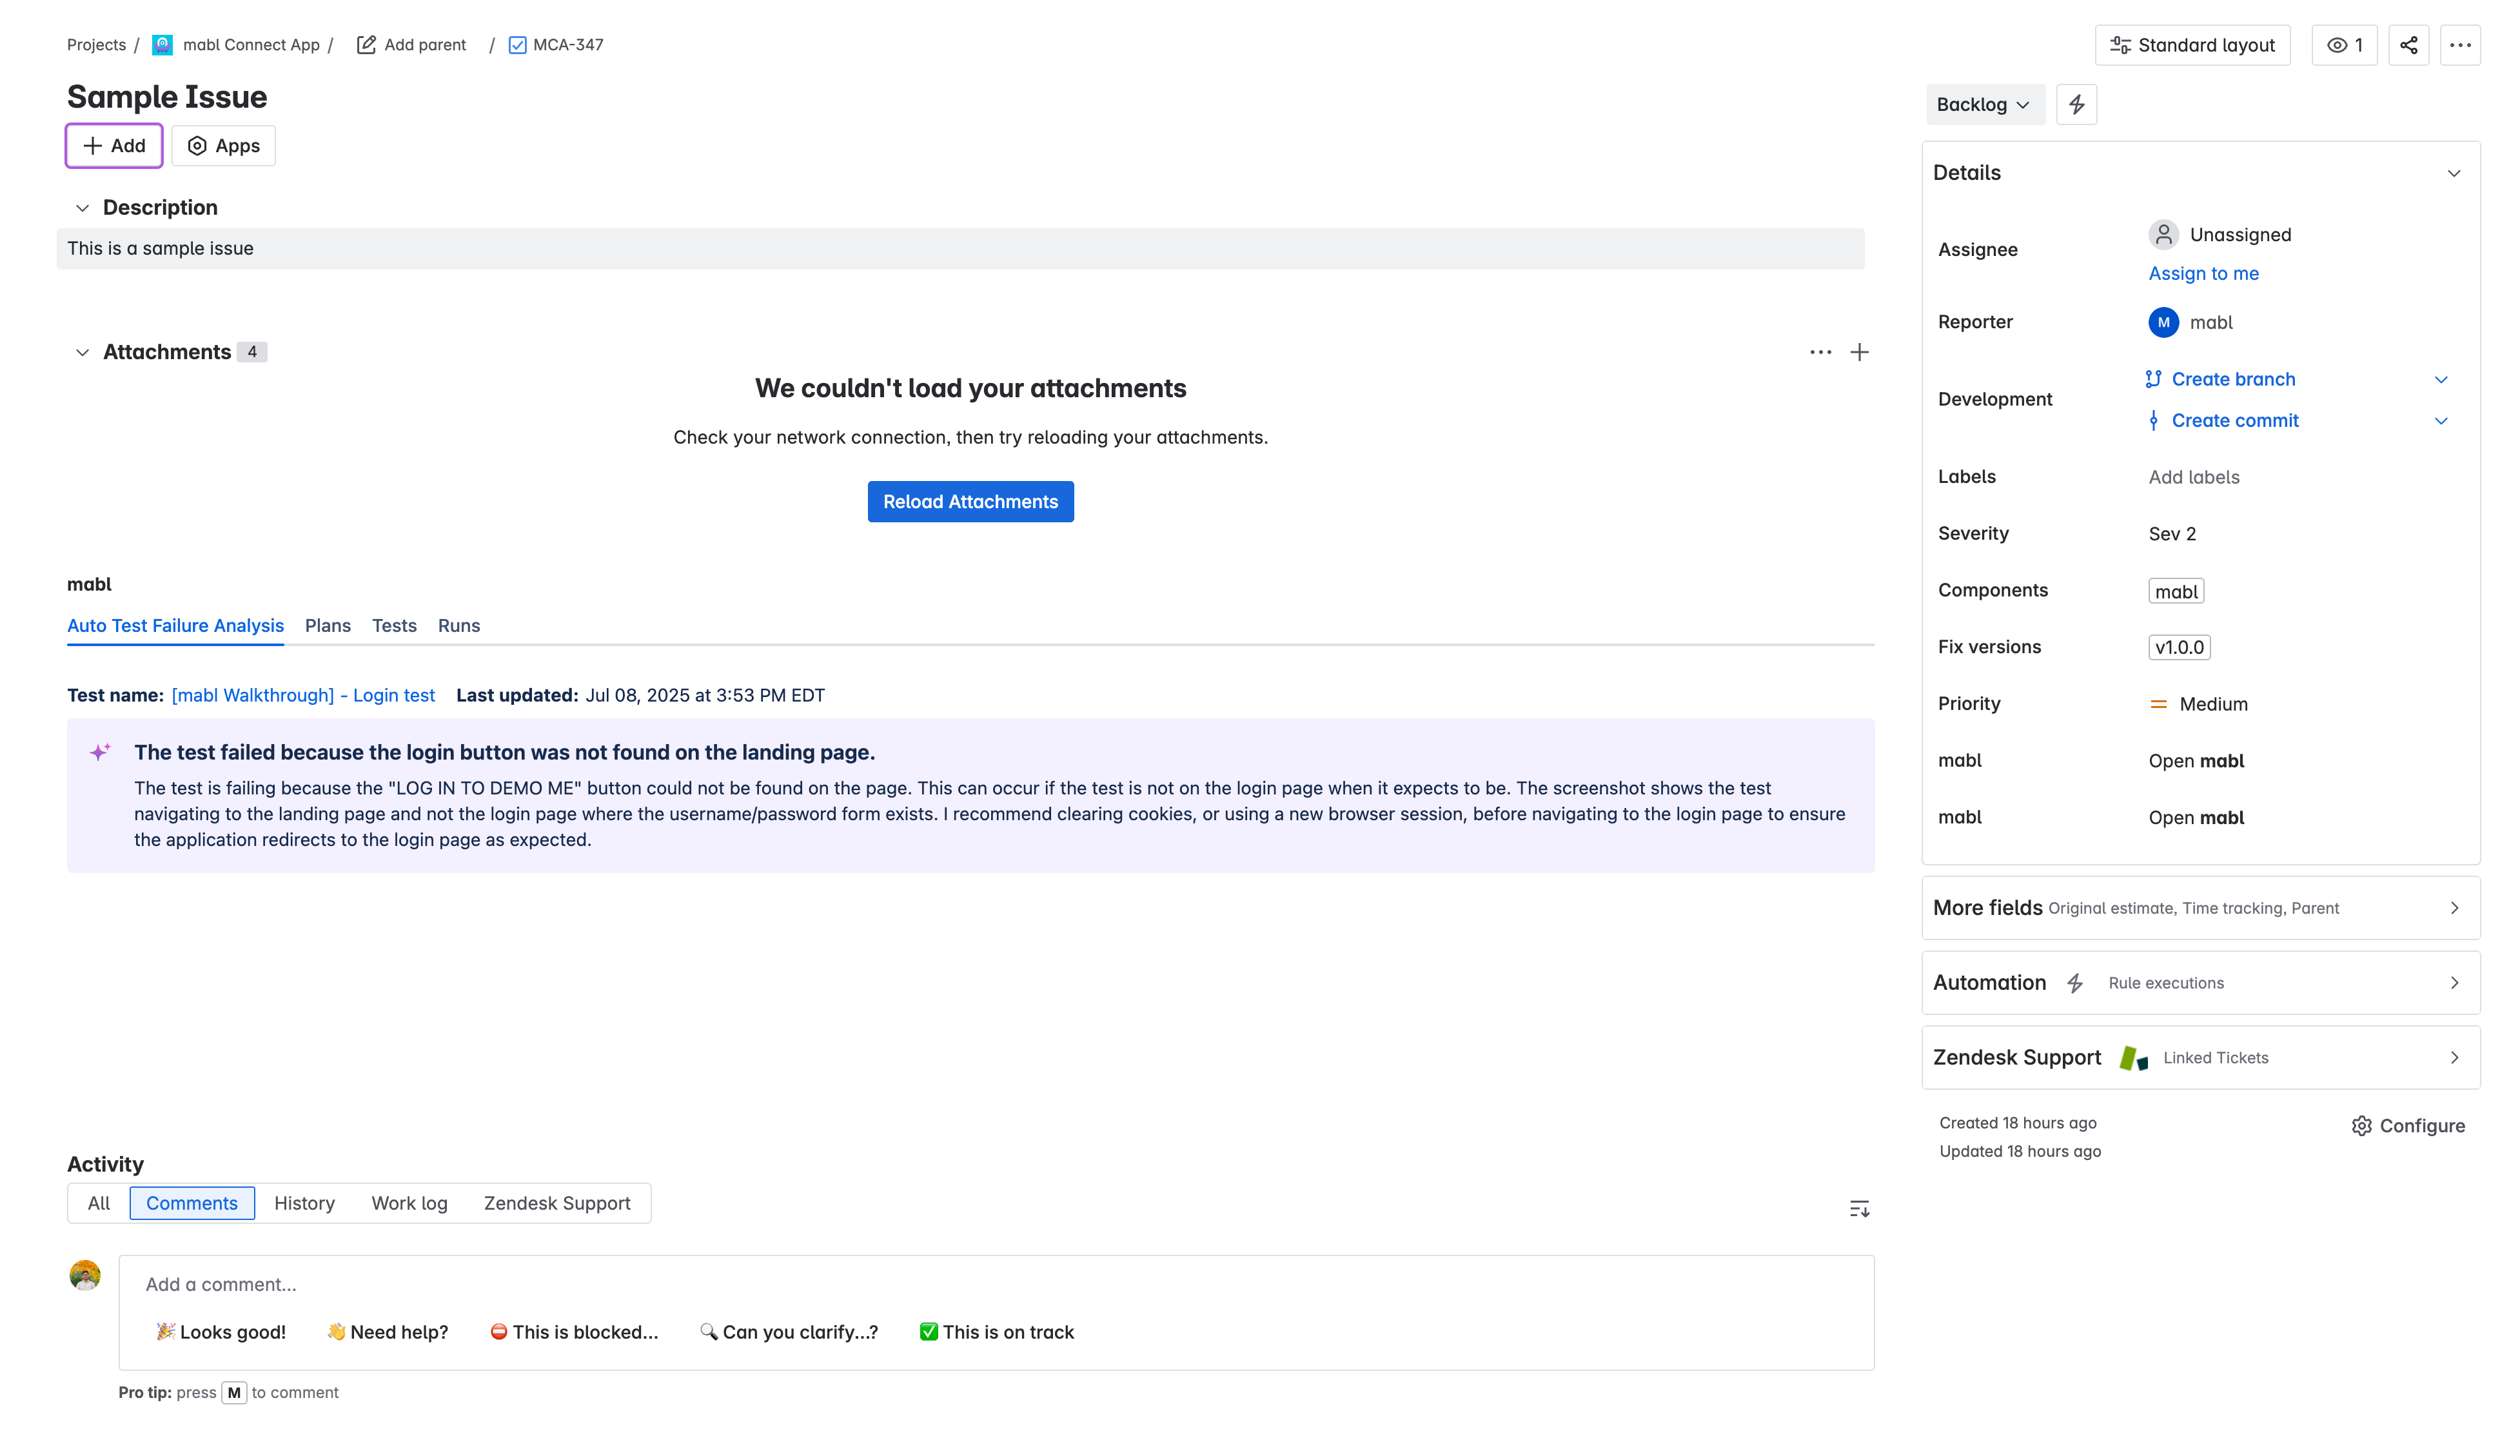Click the issue description text

160,248
